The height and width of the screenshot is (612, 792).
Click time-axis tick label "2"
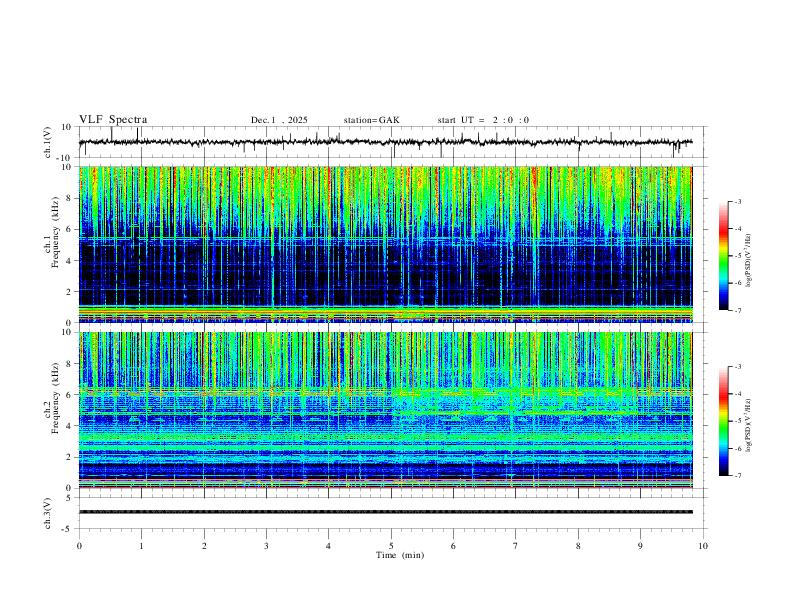pos(204,546)
